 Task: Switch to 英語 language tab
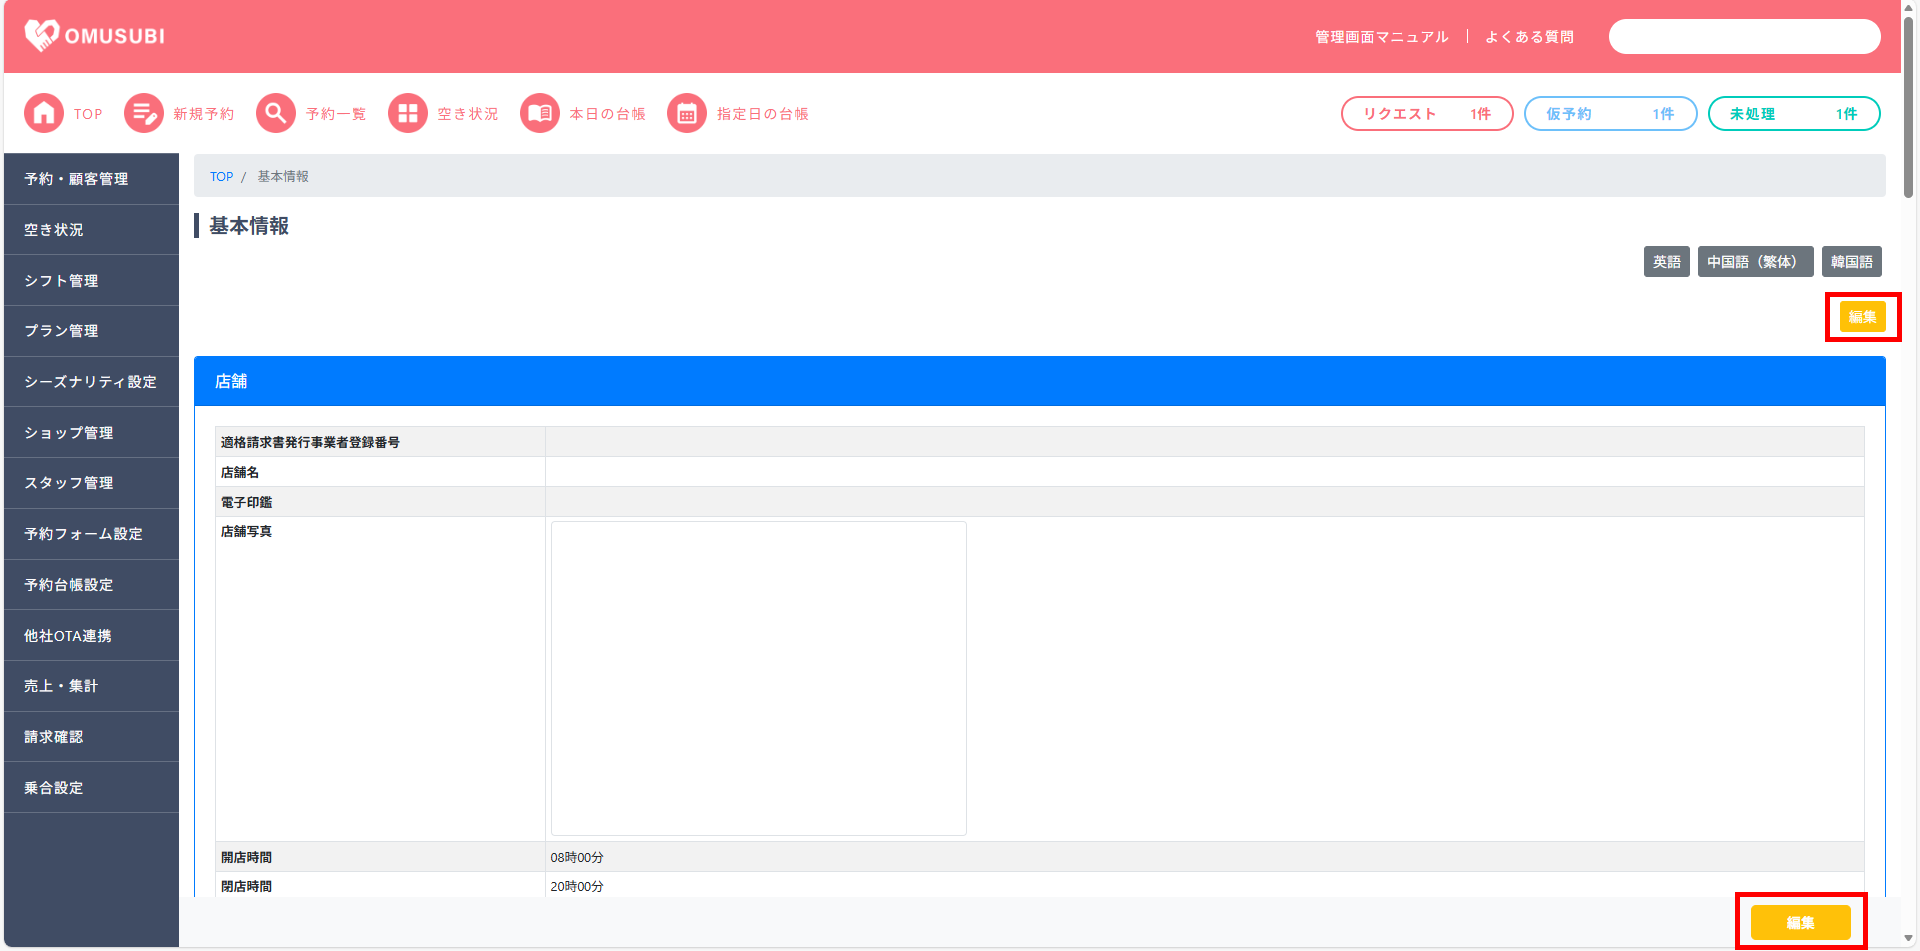tap(1666, 262)
